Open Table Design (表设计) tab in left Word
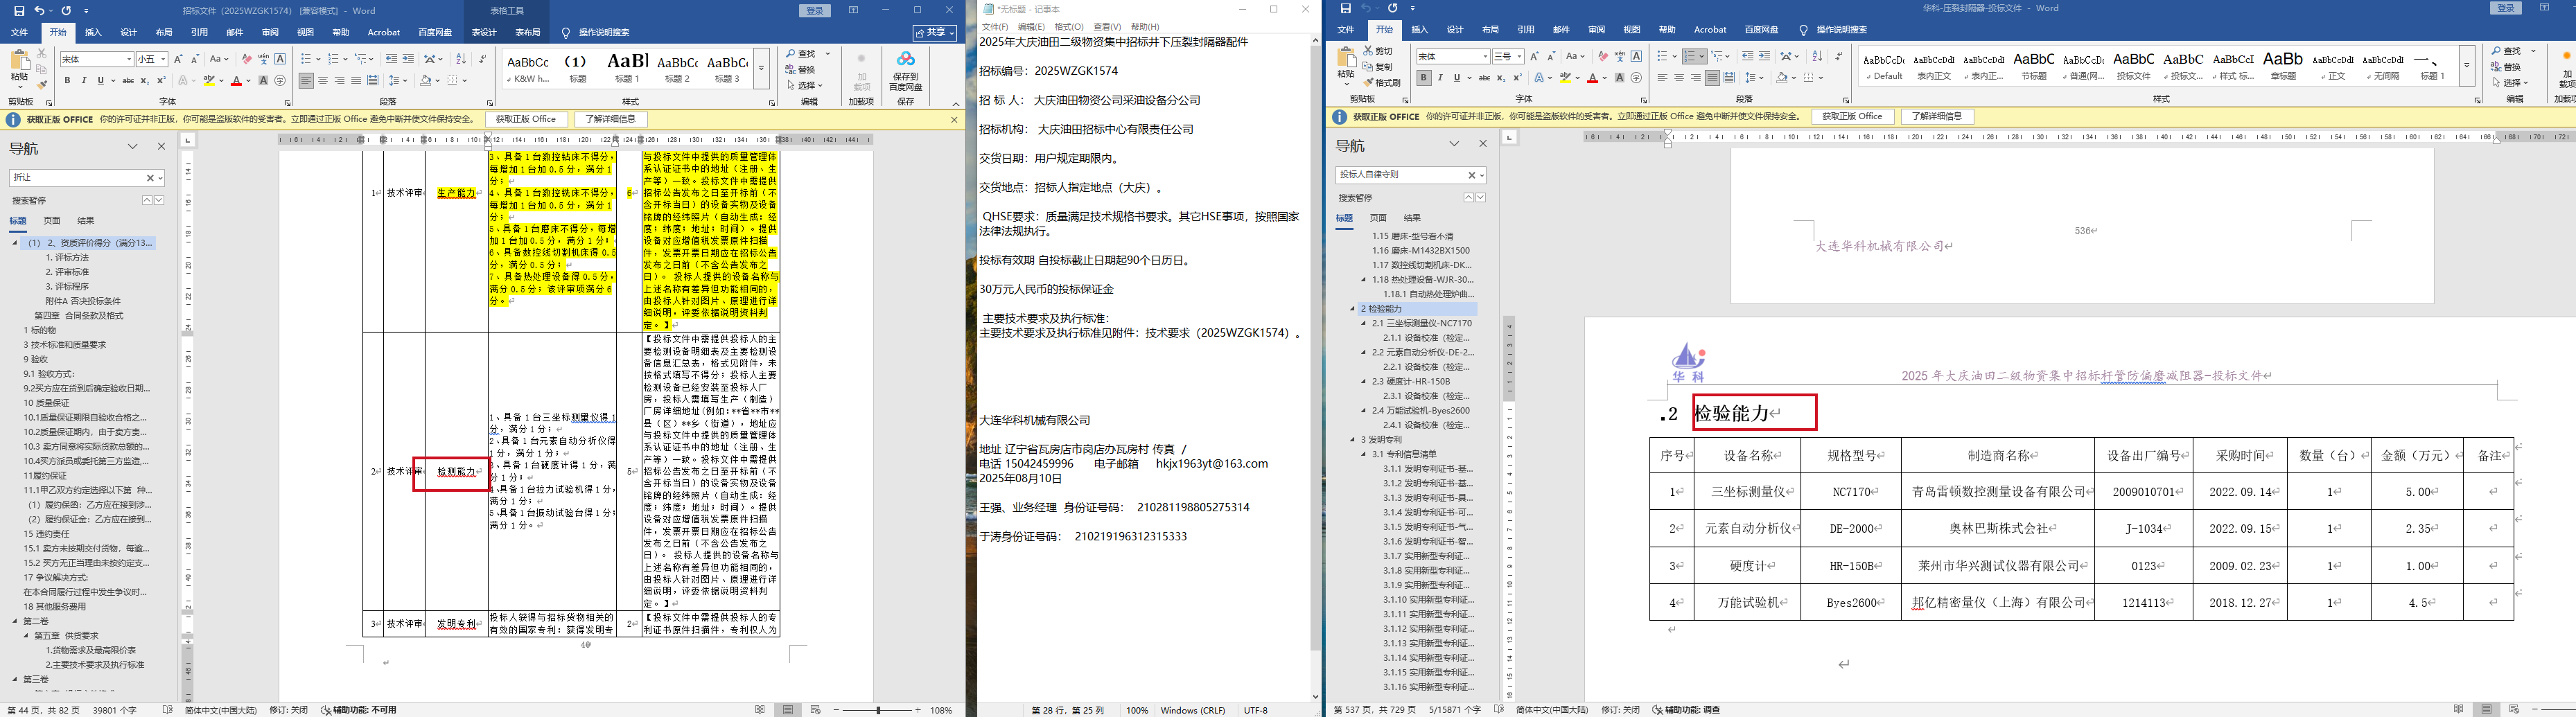The height and width of the screenshot is (717, 2576). [484, 32]
